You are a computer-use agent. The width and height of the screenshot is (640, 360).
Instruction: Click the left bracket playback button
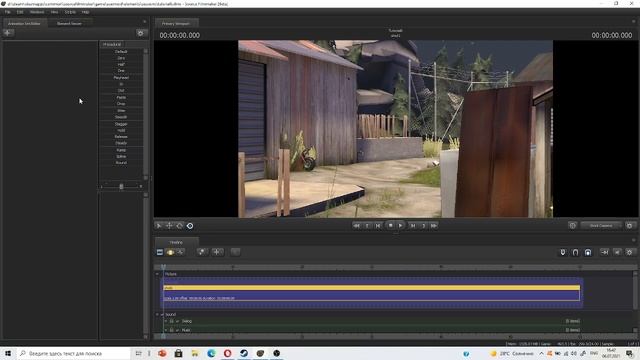point(367,226)
